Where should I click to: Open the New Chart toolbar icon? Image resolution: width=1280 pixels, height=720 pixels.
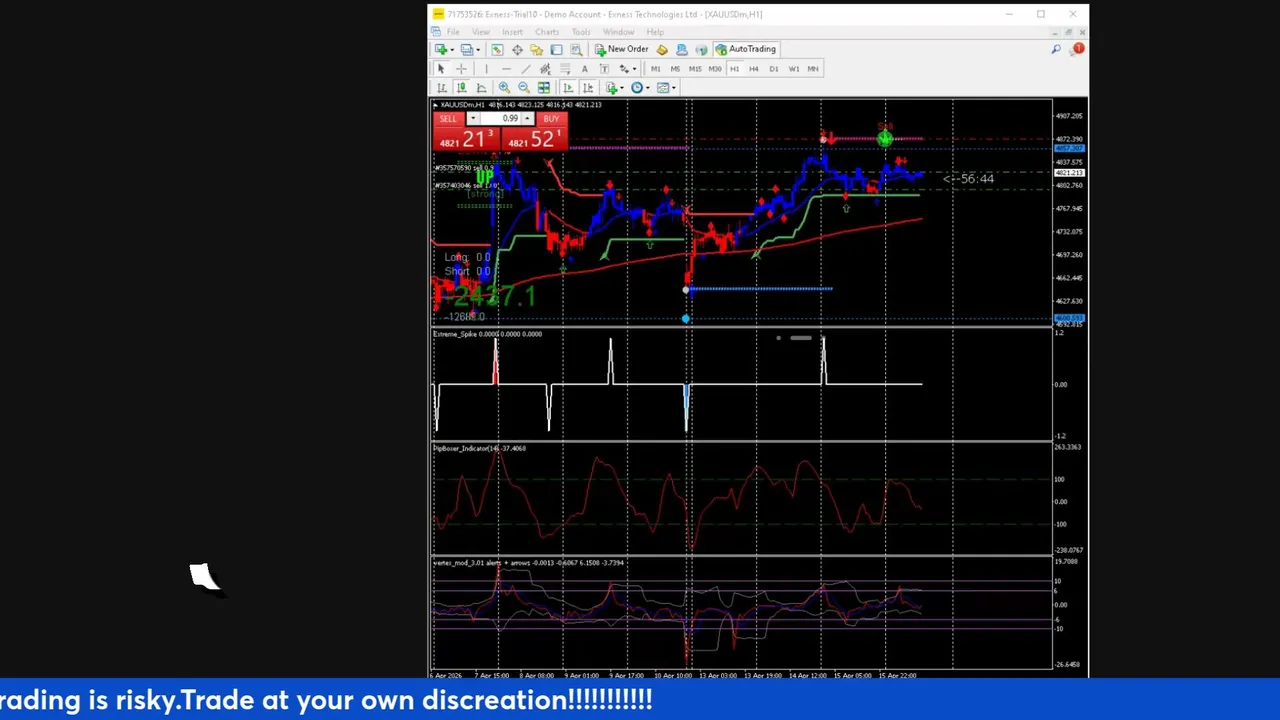tap(441, 49)
